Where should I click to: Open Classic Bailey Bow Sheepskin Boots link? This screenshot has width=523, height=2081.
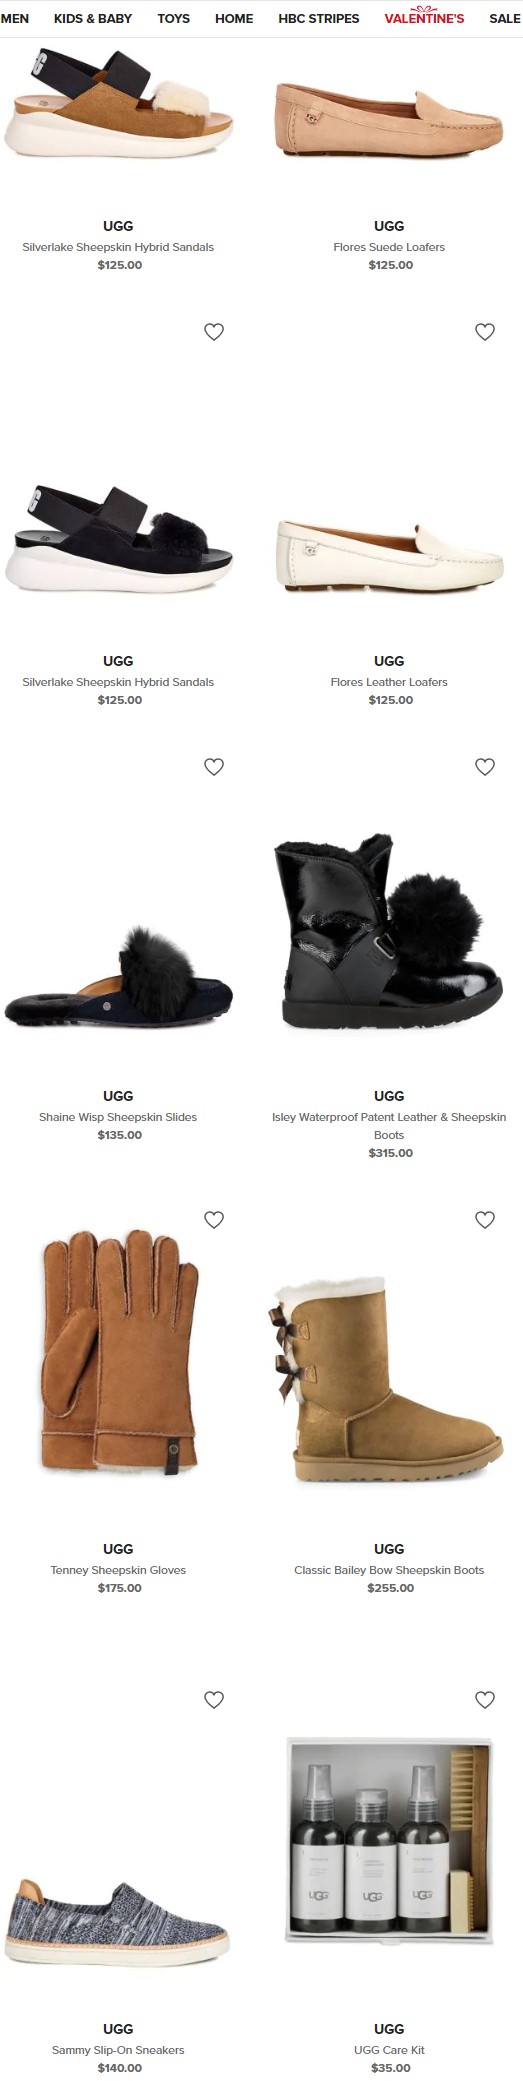(389, 1570)
